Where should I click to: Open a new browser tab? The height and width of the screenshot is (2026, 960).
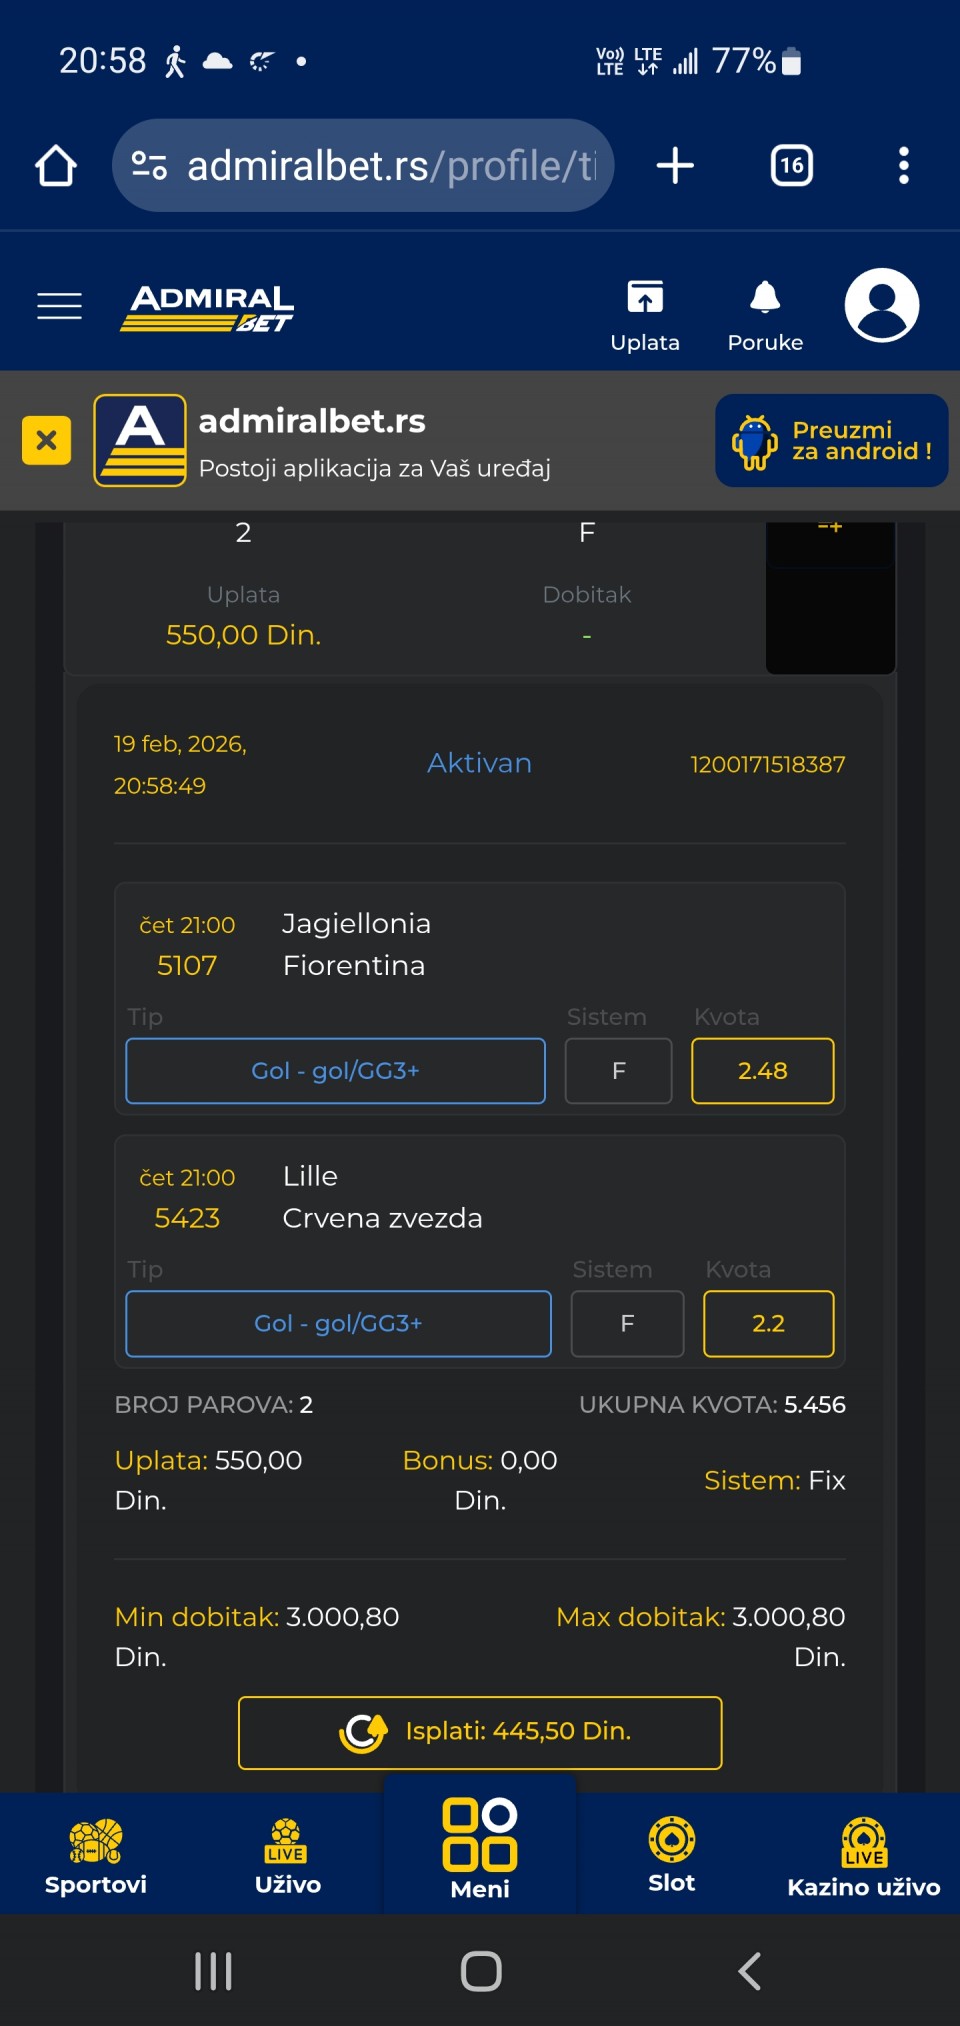click(675, 166)
